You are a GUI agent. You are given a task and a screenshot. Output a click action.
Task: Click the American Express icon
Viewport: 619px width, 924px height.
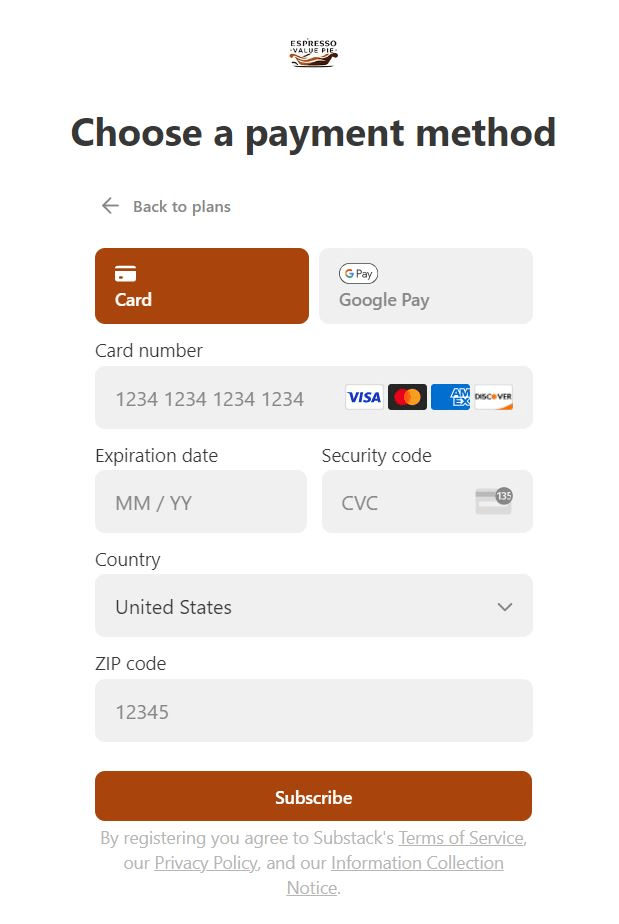(x=450, y=398)
